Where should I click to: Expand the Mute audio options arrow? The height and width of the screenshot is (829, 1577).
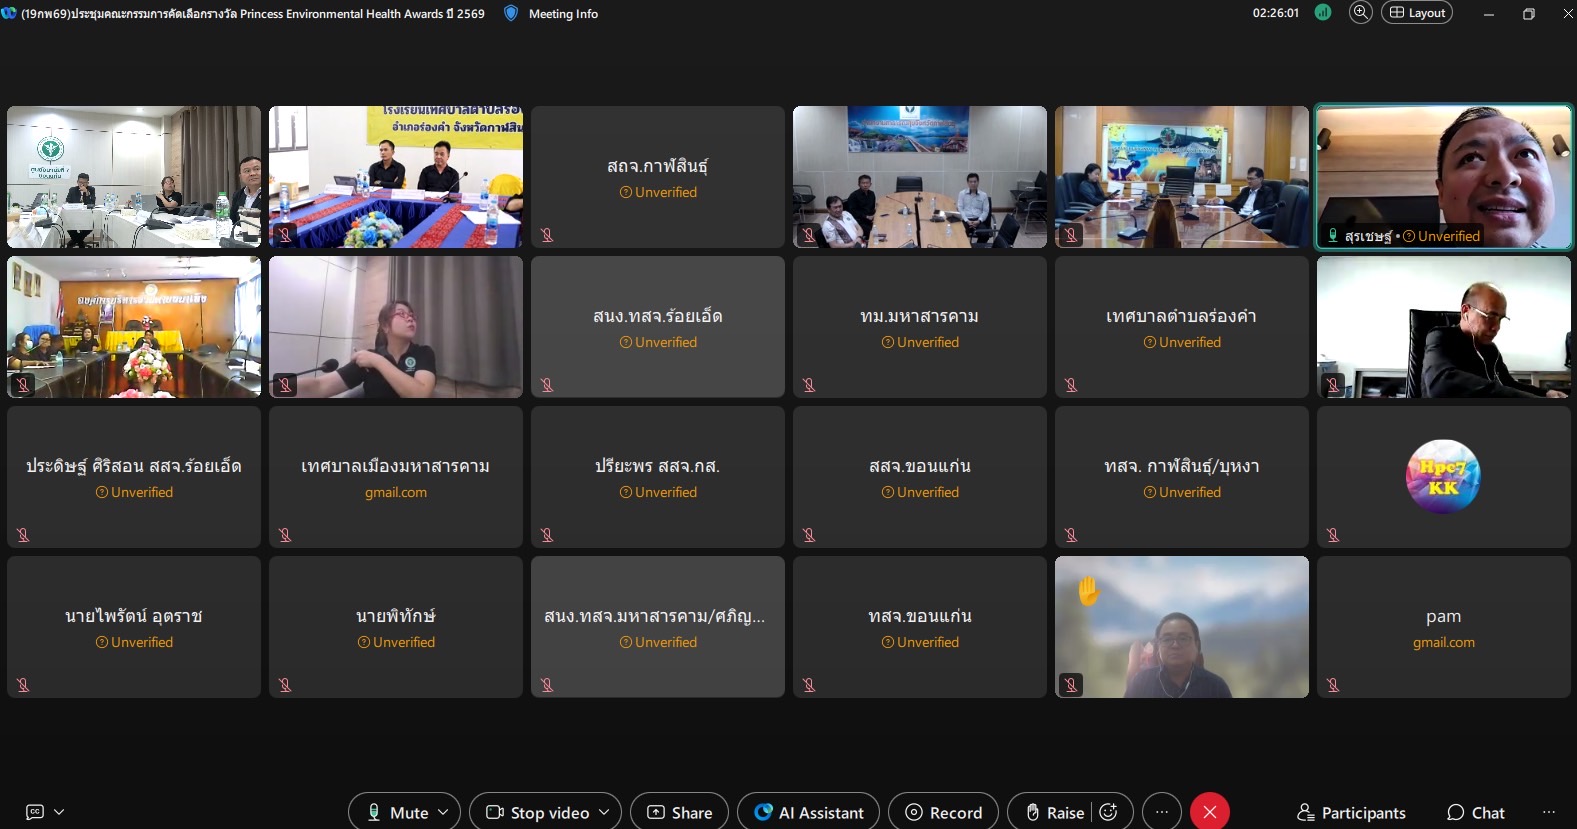[x=443, y=812]
